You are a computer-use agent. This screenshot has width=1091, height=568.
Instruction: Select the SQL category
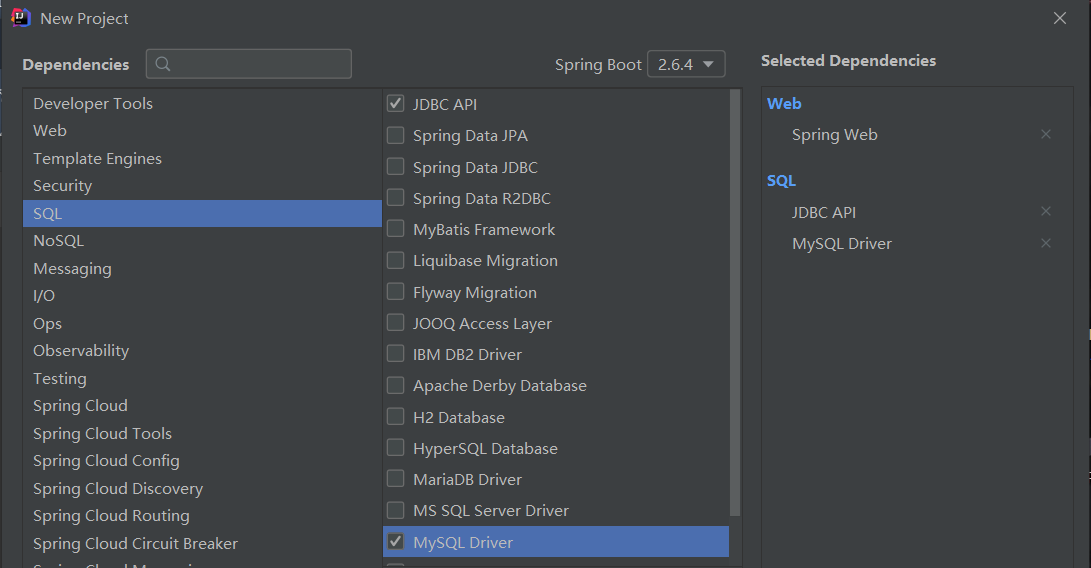[x=202, y=214]
